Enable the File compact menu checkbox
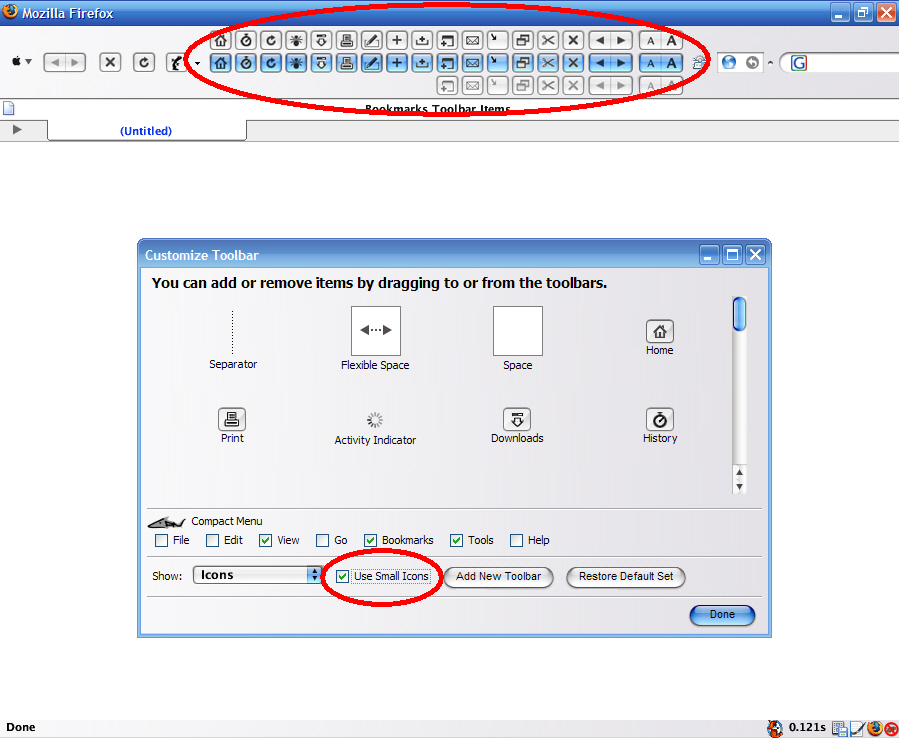The height and width of the screenshot is (738, 899). tap(162, 540)
